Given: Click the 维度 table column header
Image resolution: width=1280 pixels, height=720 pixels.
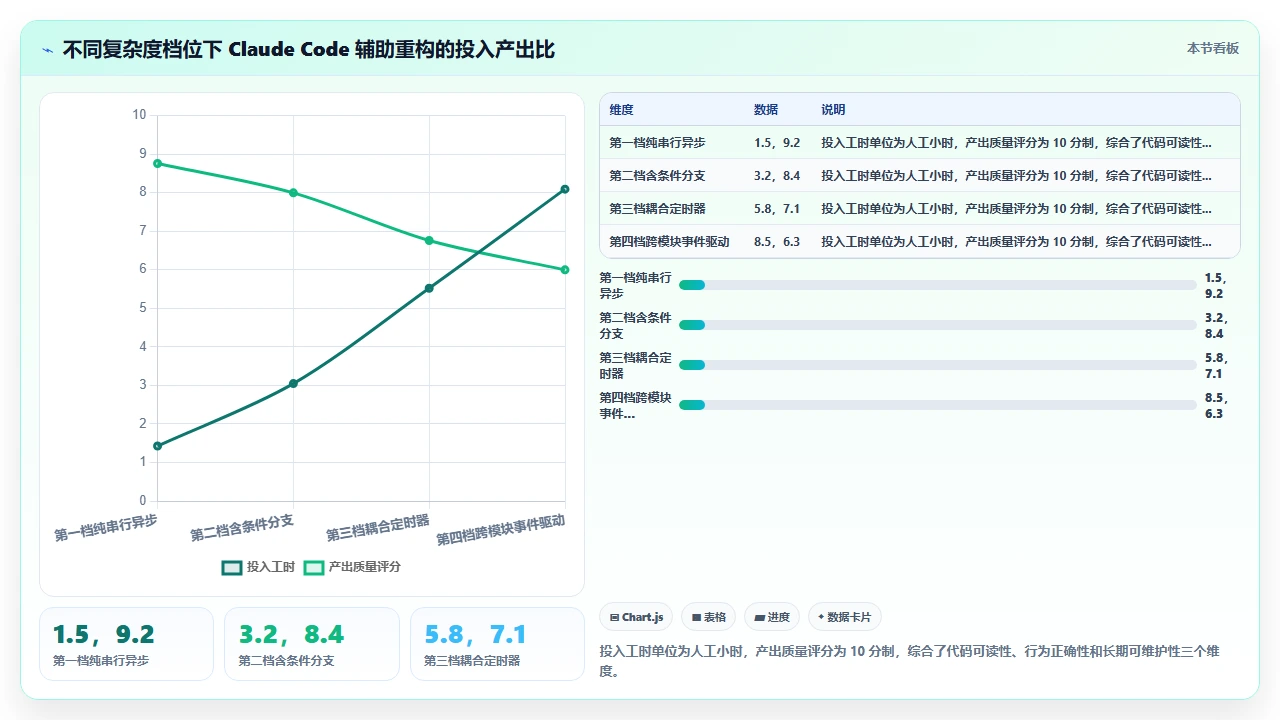Looking at the screenshot, I should coord(672,110).
